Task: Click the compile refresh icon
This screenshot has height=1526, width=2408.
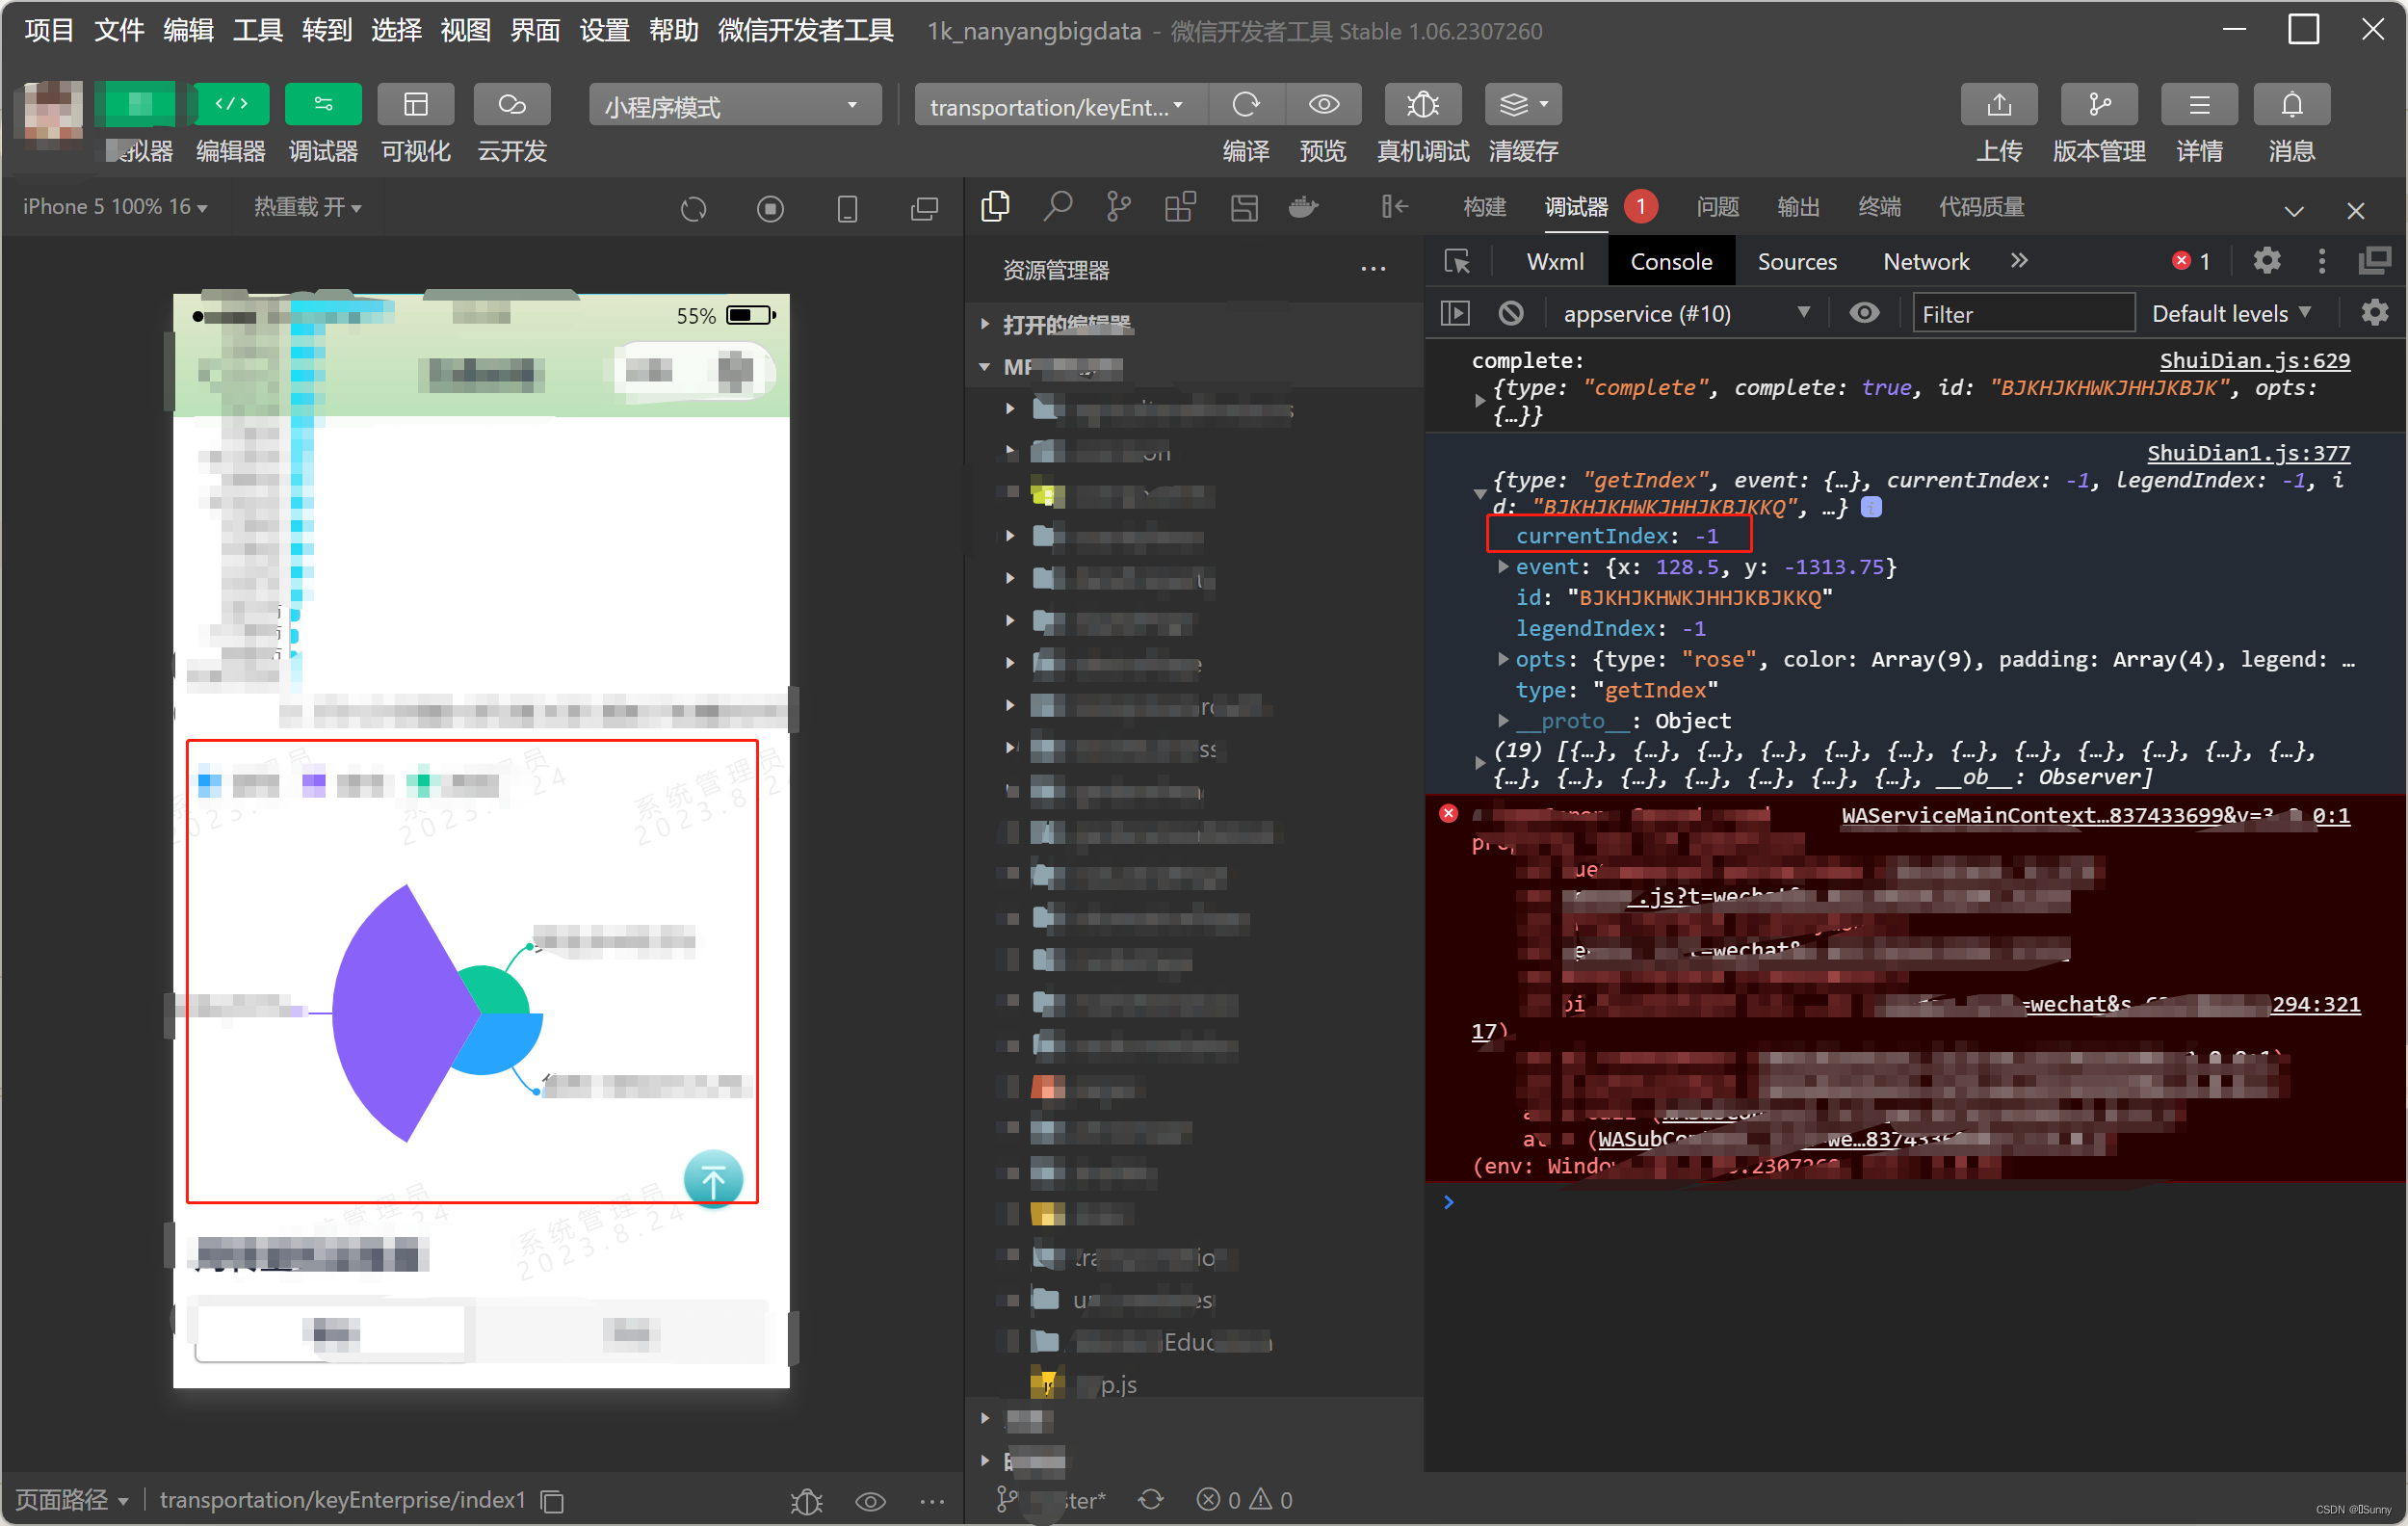Action: pyautogui.click(x=1246, y=105)
